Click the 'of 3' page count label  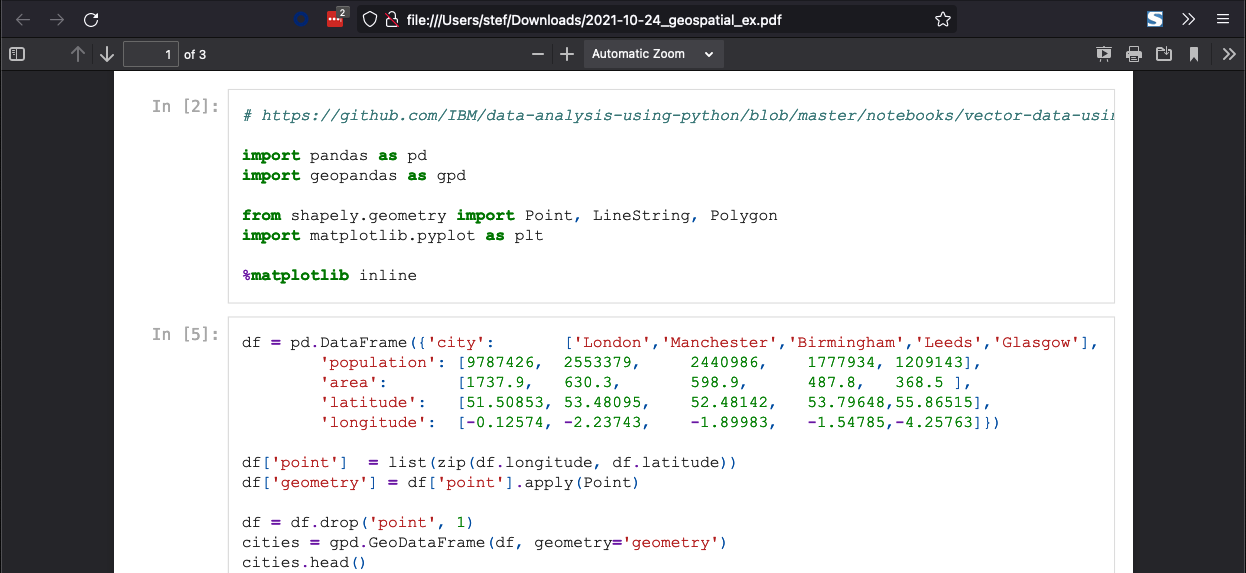coord(195,54)
